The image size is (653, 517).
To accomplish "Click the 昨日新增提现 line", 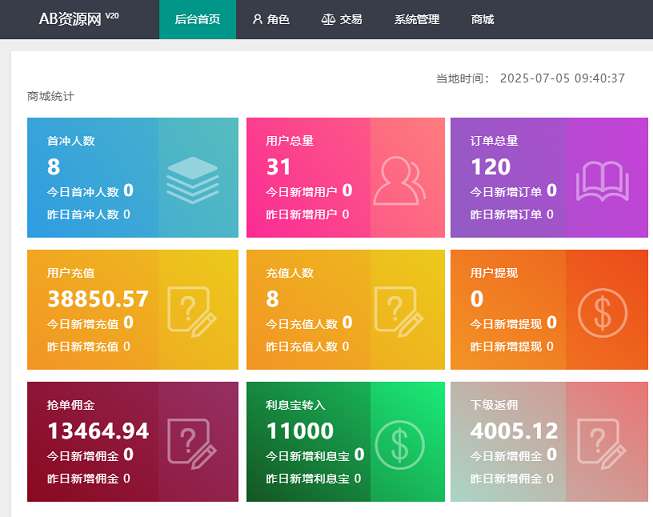I will click(512, 347).
